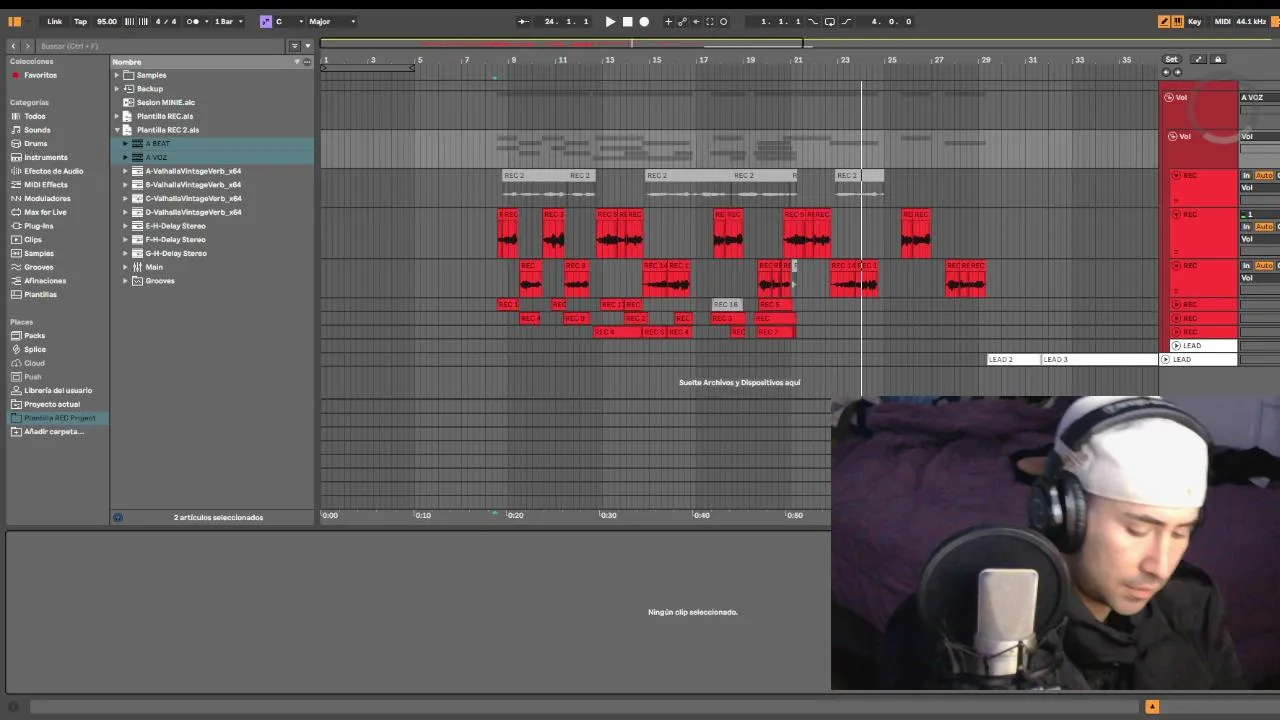Viewport: 1280px width, 720px height.
Task: Click the browser search field
Action: 160,46
